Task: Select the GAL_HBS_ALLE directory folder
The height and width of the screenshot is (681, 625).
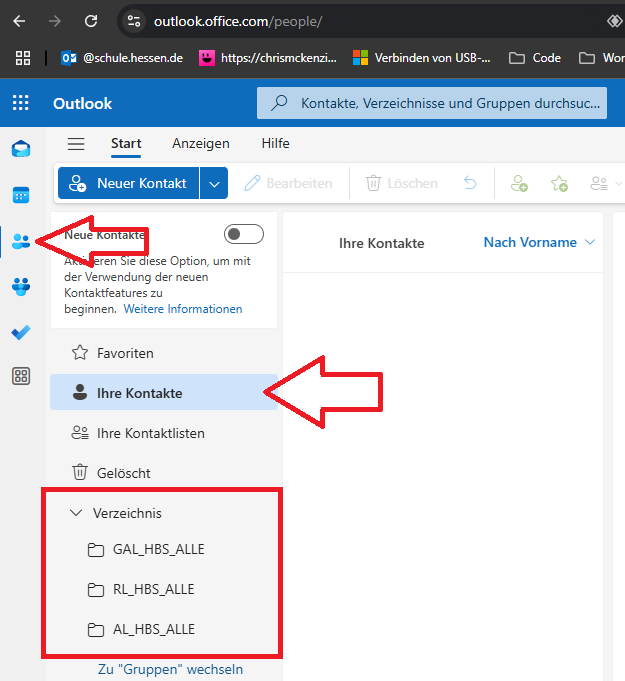Action: (x=150, y=549)
